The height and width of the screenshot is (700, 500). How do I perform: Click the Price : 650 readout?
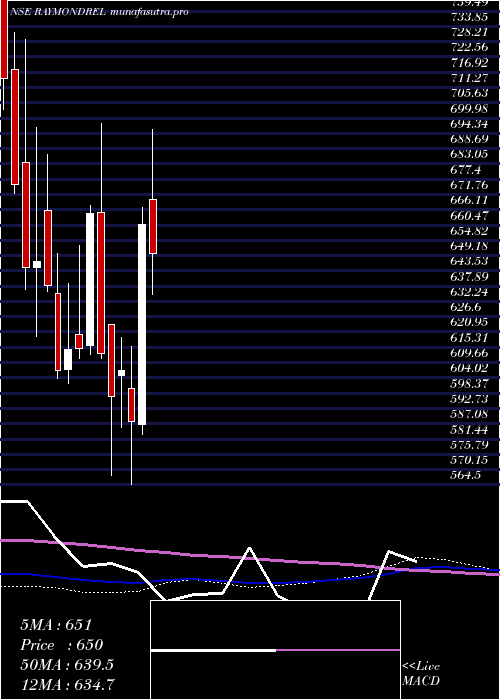click(62, 645)
